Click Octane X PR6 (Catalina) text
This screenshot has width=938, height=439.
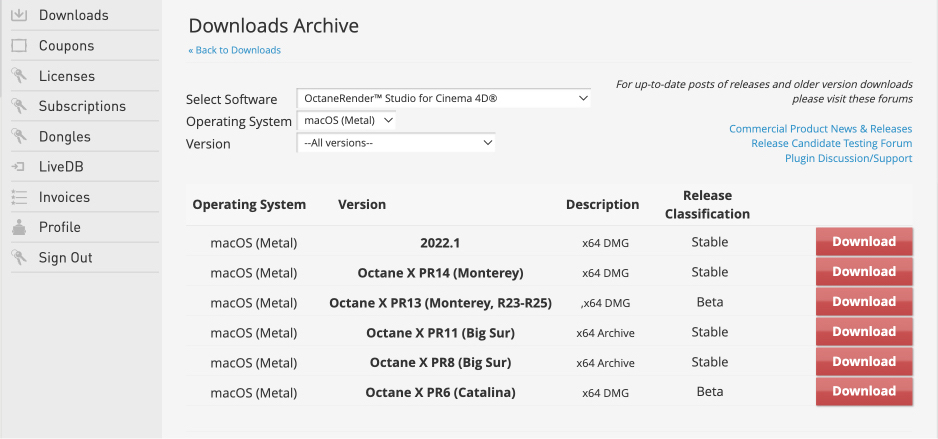click(x=440, y=393)
